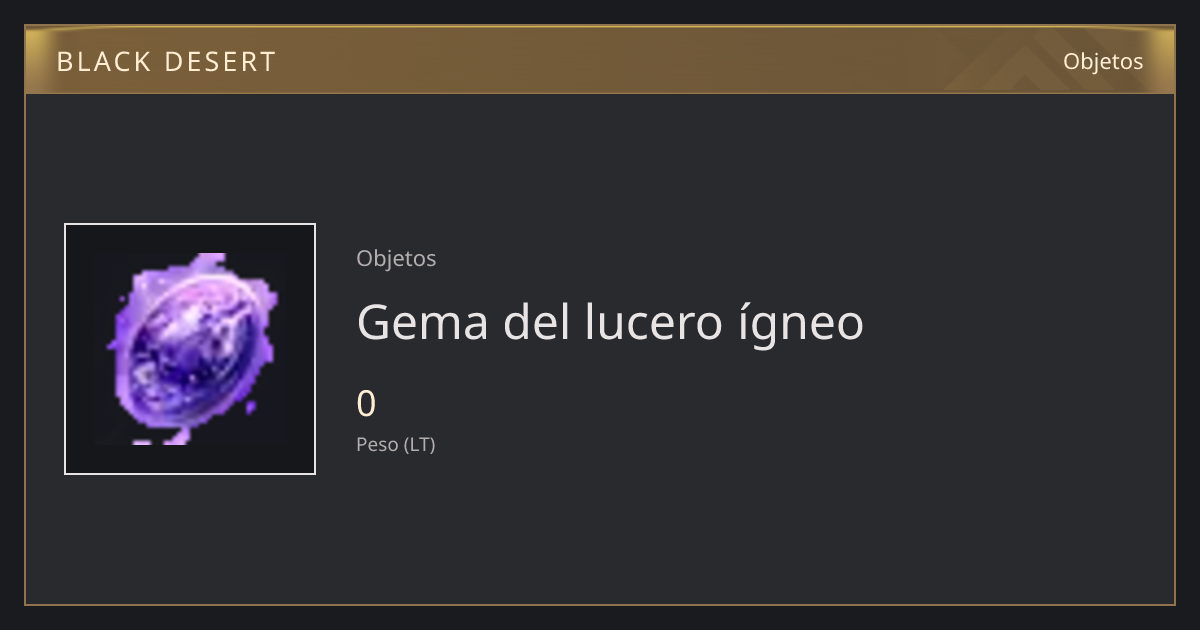
Task: Click the gold header banner bar
Action: pyautogui.click(x=600, y=60)
